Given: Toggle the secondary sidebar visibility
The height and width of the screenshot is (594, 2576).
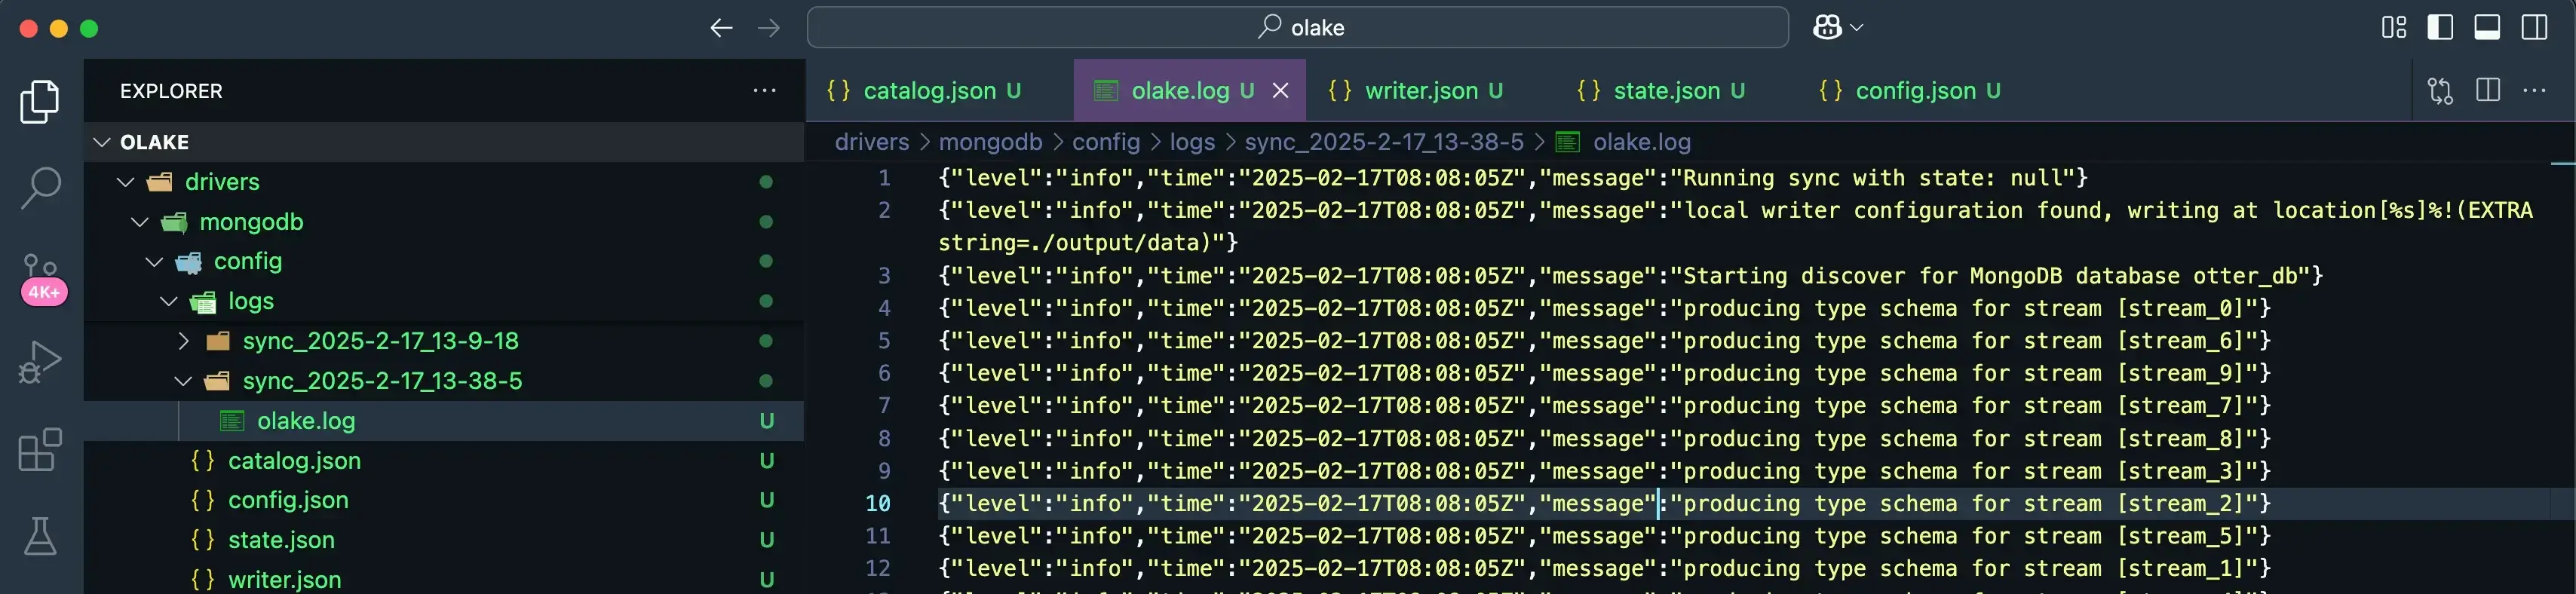Looking at the screenshot, I should click(2534, 28).
